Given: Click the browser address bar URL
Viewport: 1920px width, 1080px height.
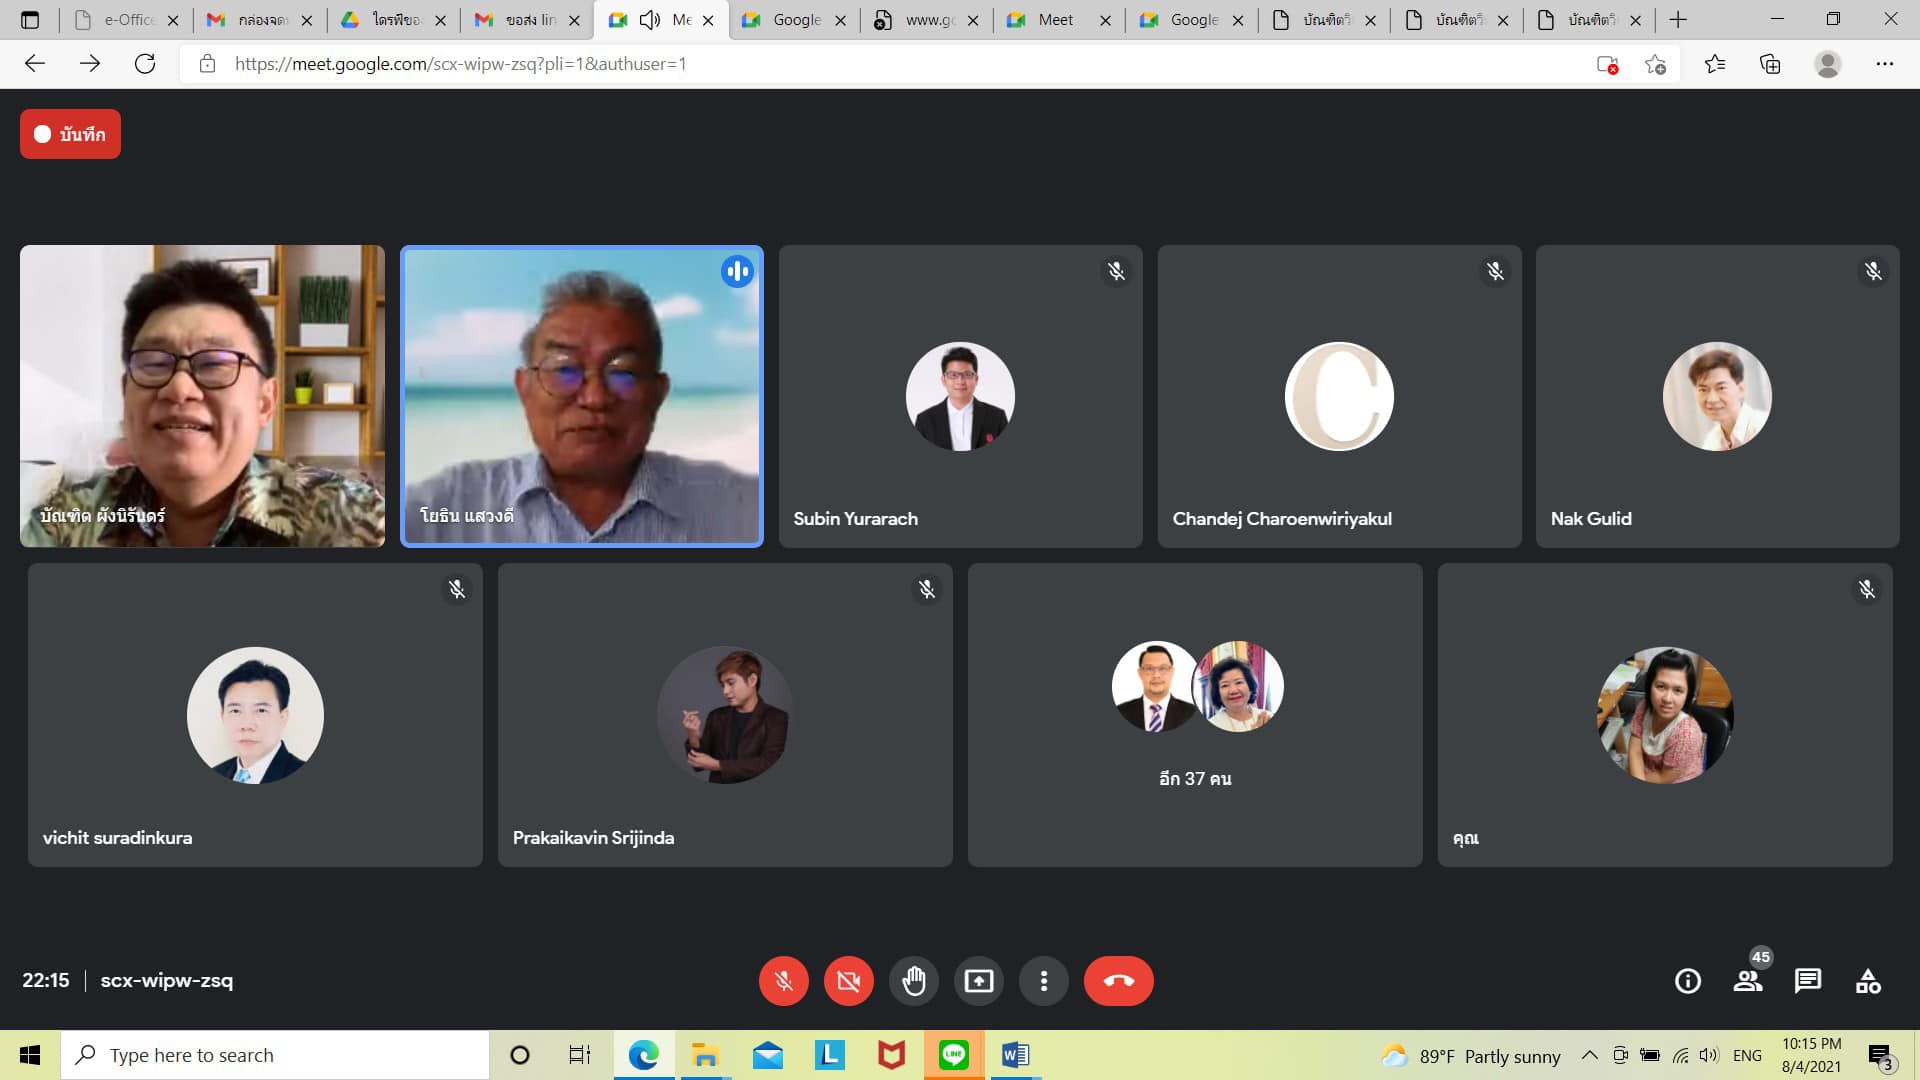Looking at the screenshot, I should [460, 64].
